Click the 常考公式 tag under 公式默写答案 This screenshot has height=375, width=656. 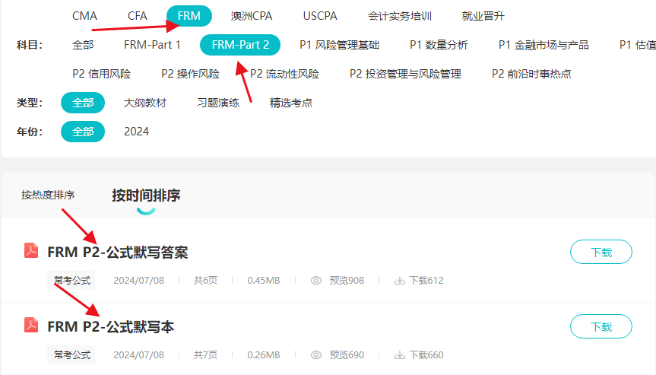coord(71,280)
